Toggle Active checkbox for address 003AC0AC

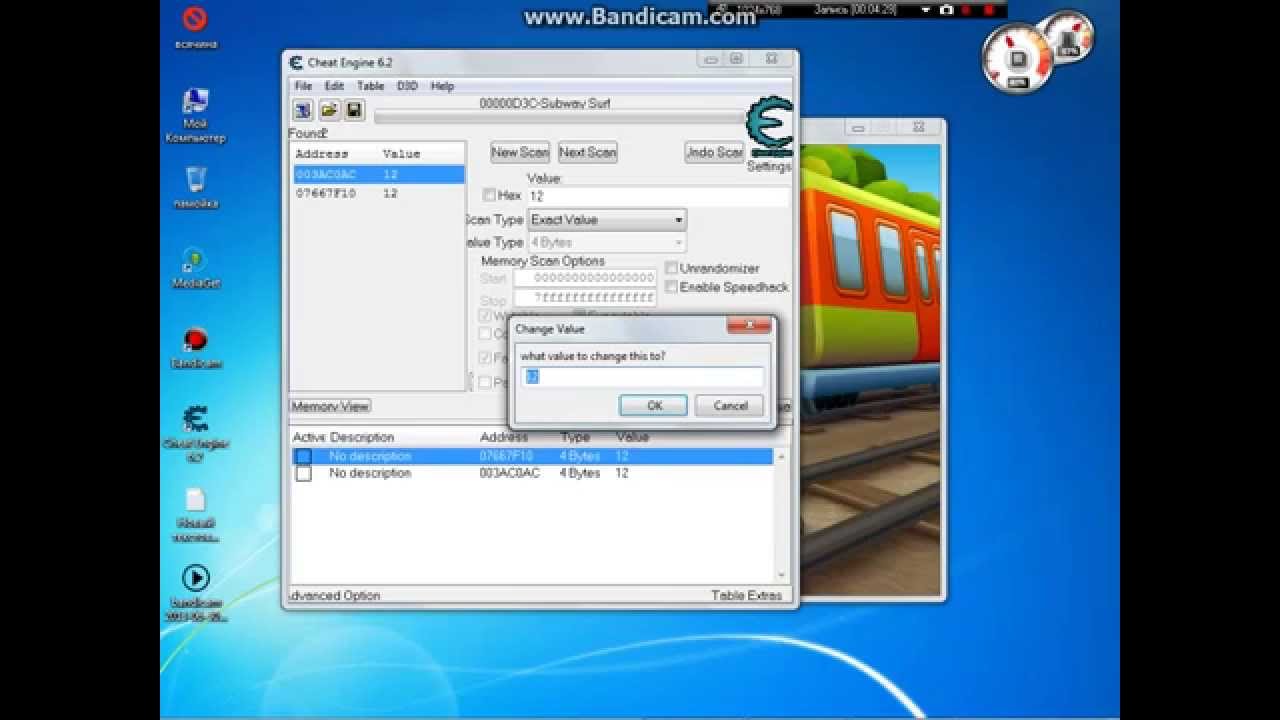point(303,473)
